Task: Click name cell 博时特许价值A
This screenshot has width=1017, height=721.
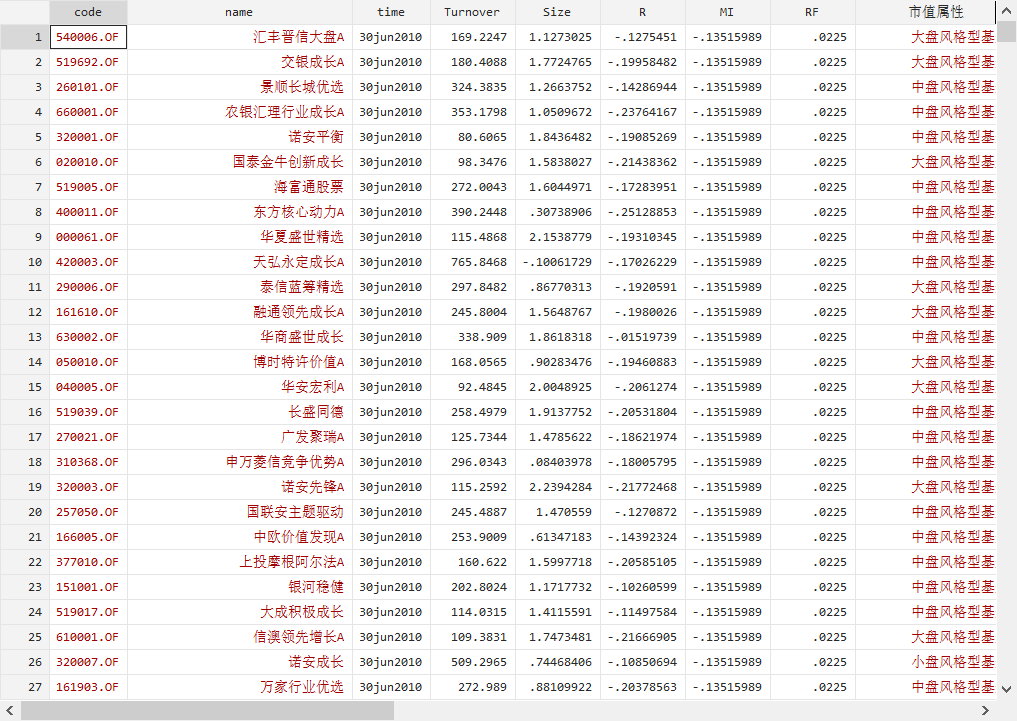Action: click(x=239, y=362)
